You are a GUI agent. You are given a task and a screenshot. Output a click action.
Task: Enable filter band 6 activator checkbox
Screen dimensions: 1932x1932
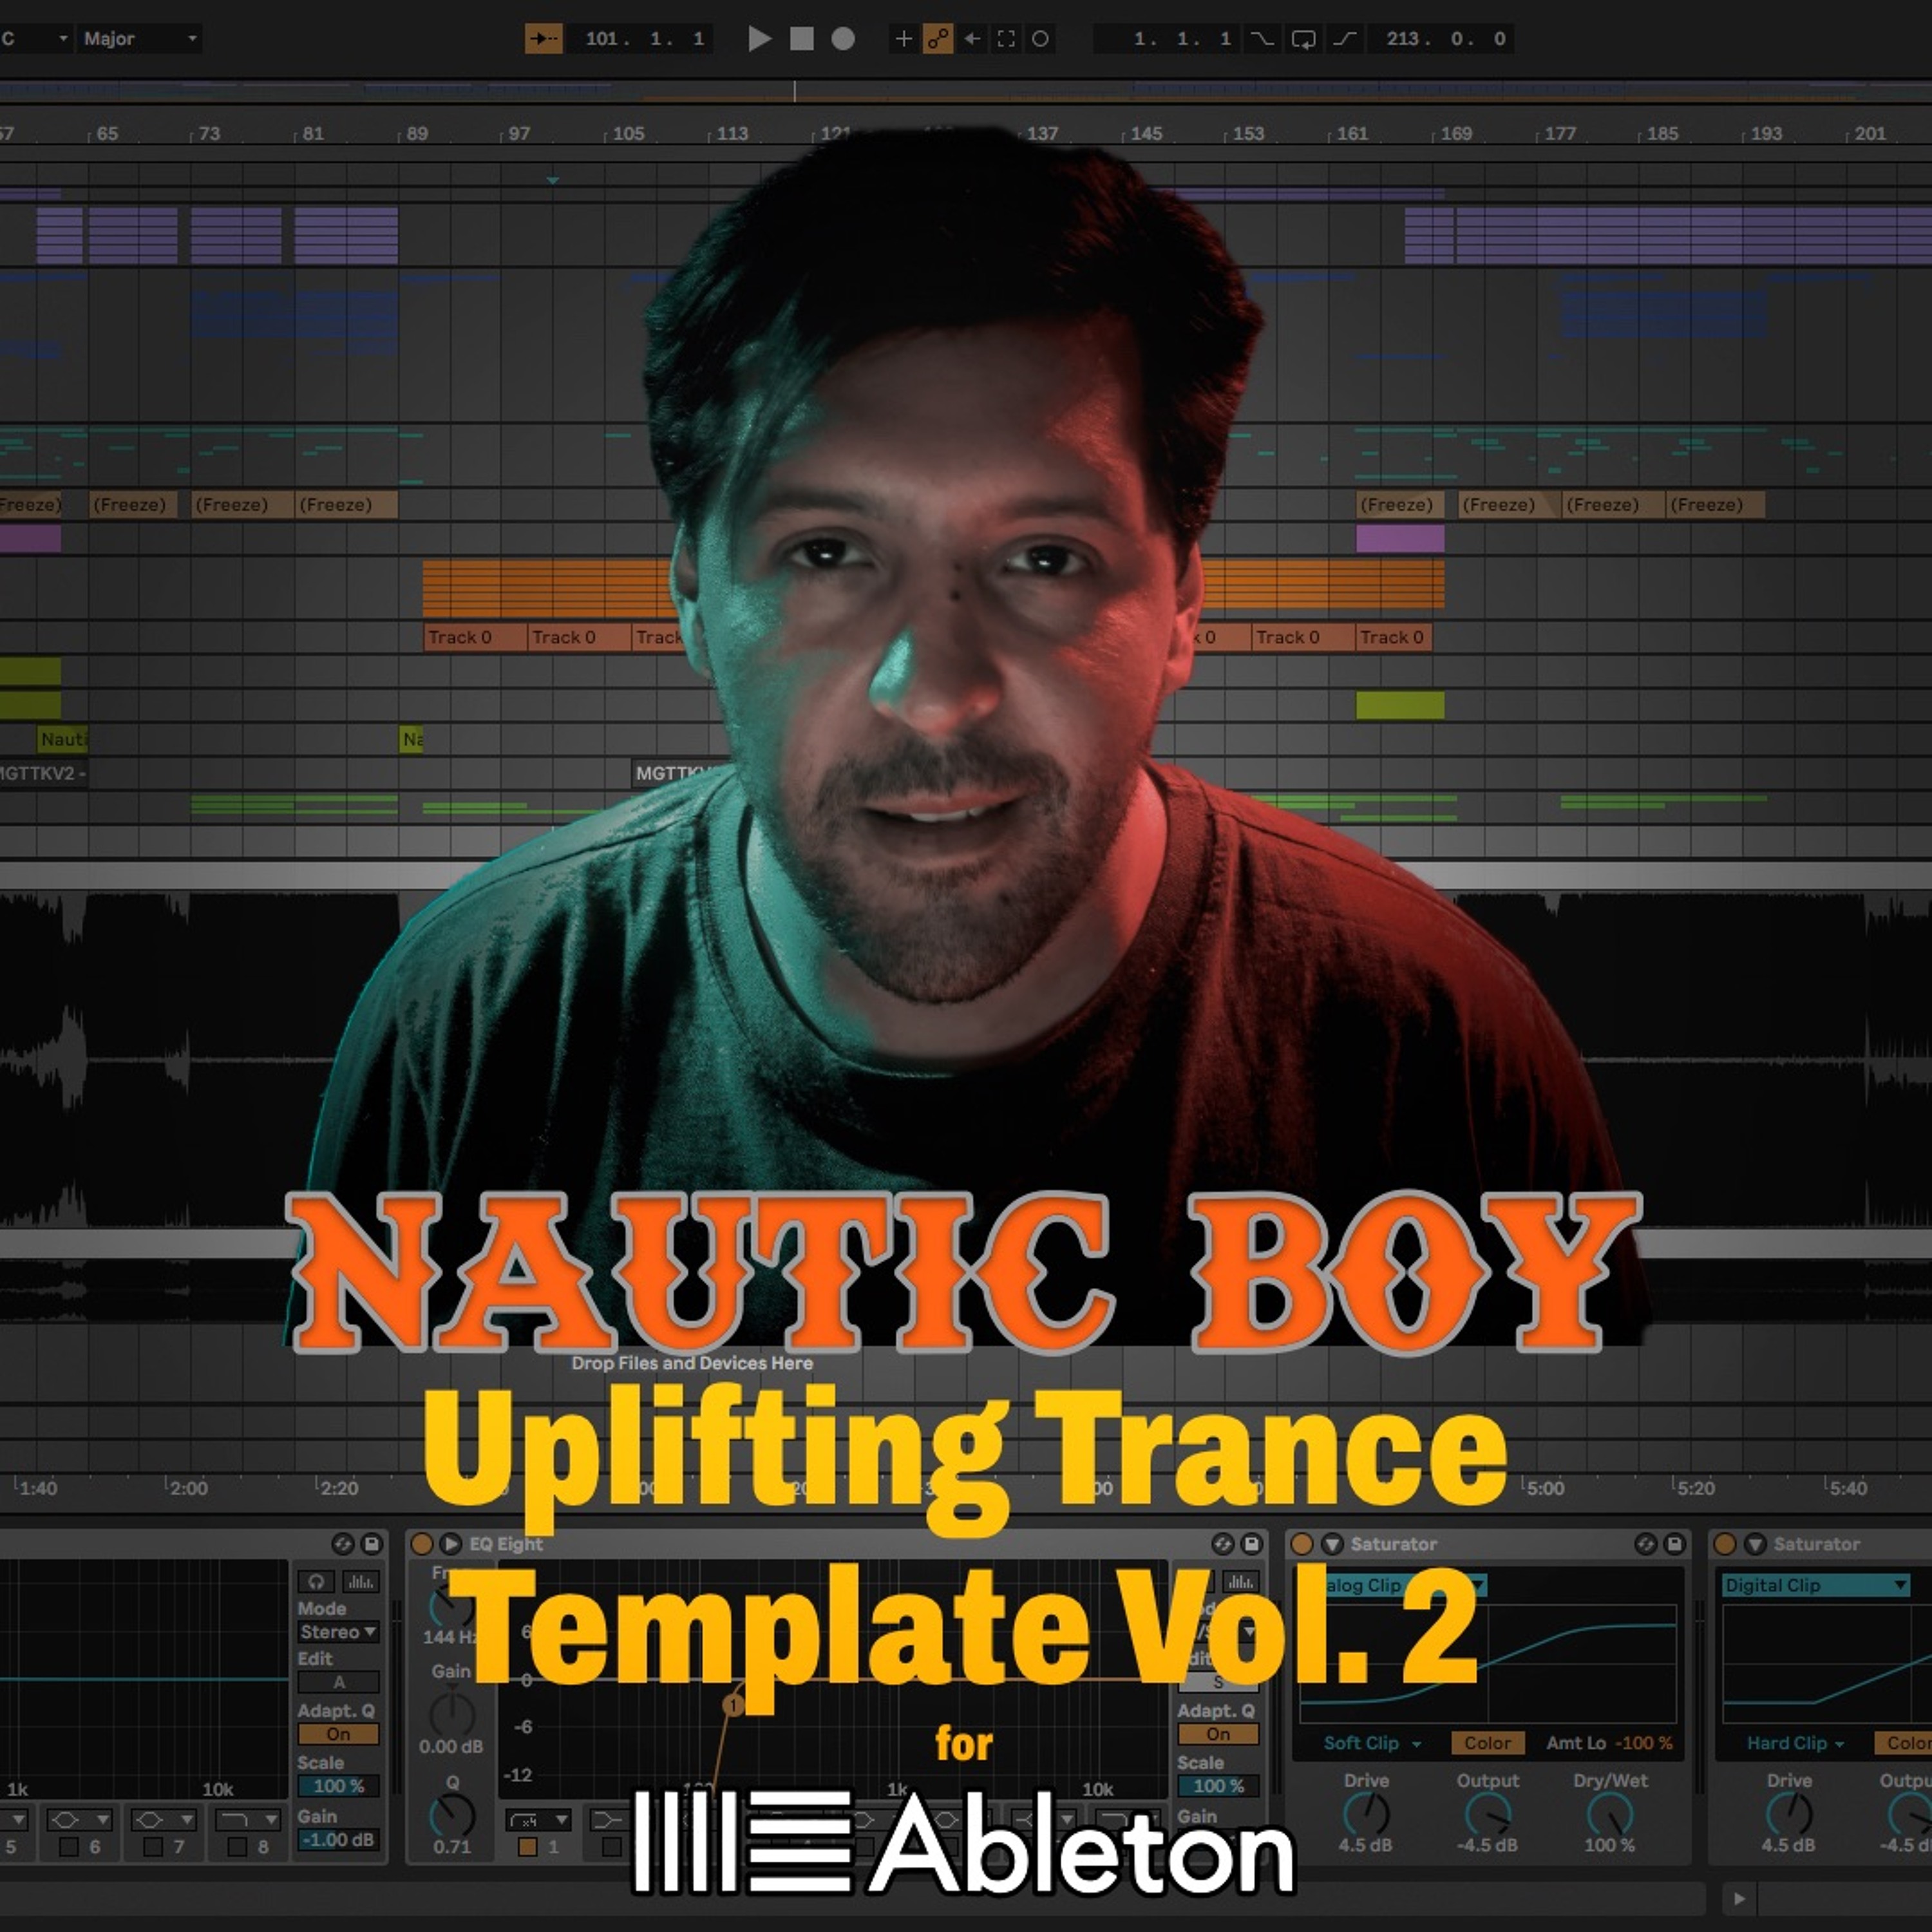(x=69, y=1846)
